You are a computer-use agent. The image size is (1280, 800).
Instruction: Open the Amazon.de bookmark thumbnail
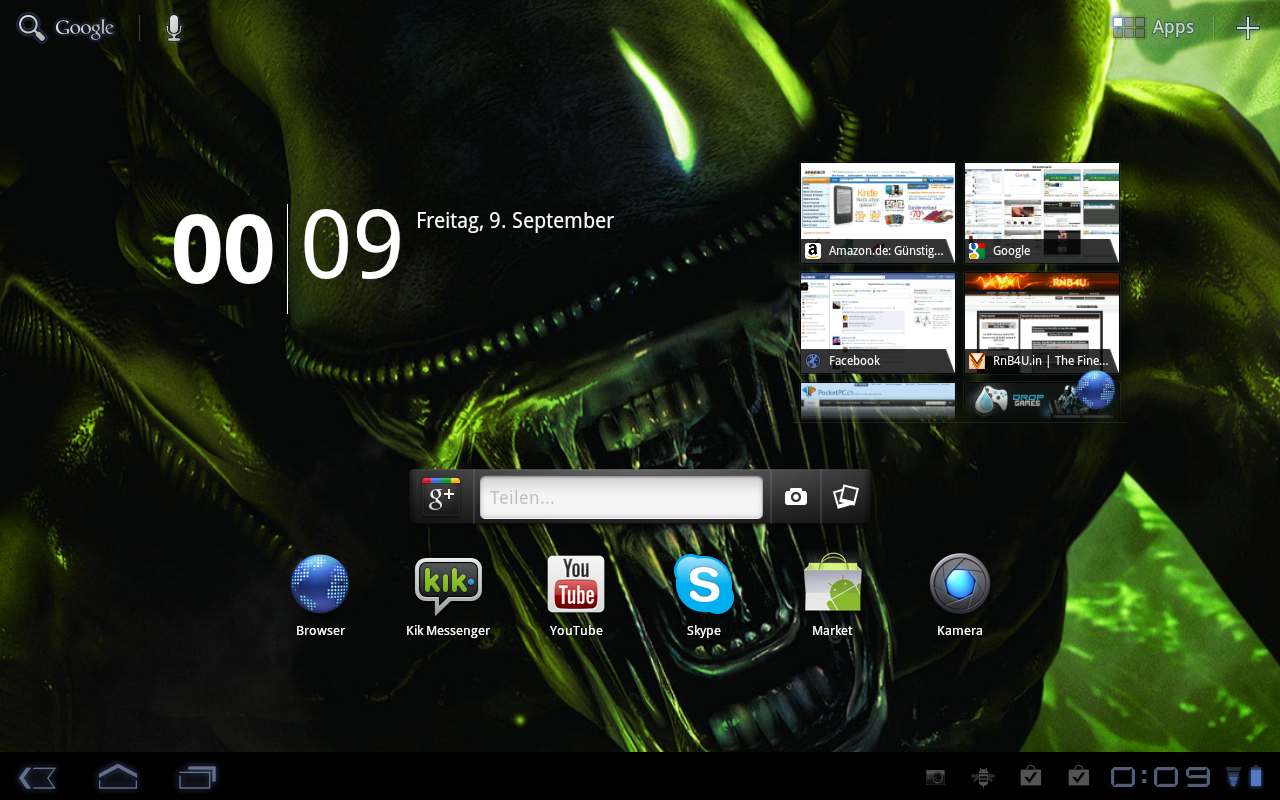[878, 213]
